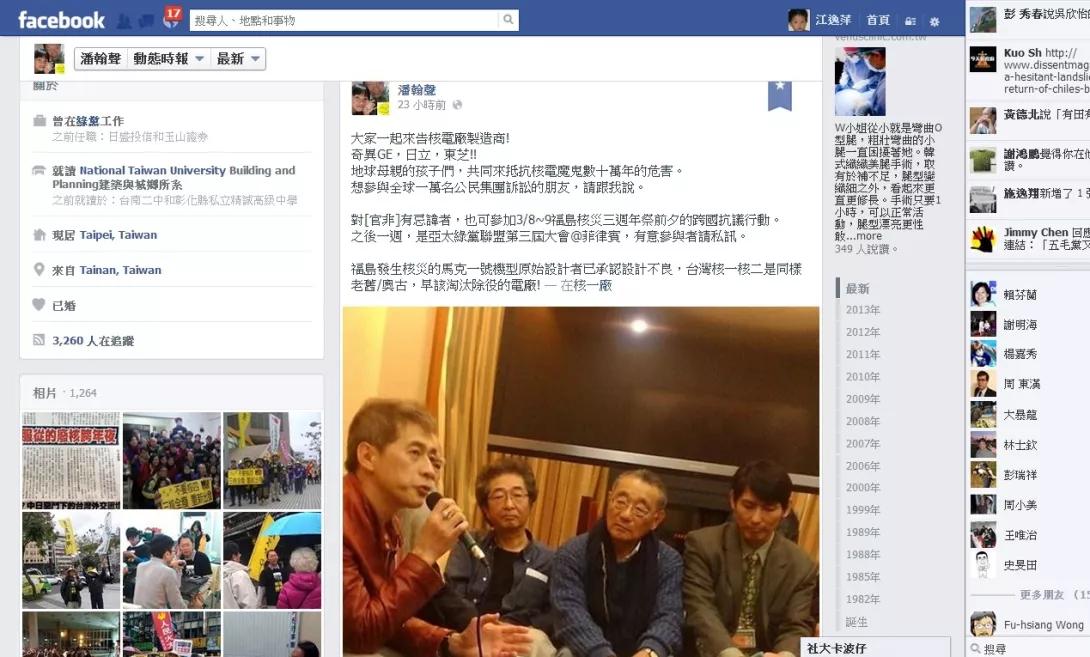
Task: Click the Facebook logo
Action: 61,20
